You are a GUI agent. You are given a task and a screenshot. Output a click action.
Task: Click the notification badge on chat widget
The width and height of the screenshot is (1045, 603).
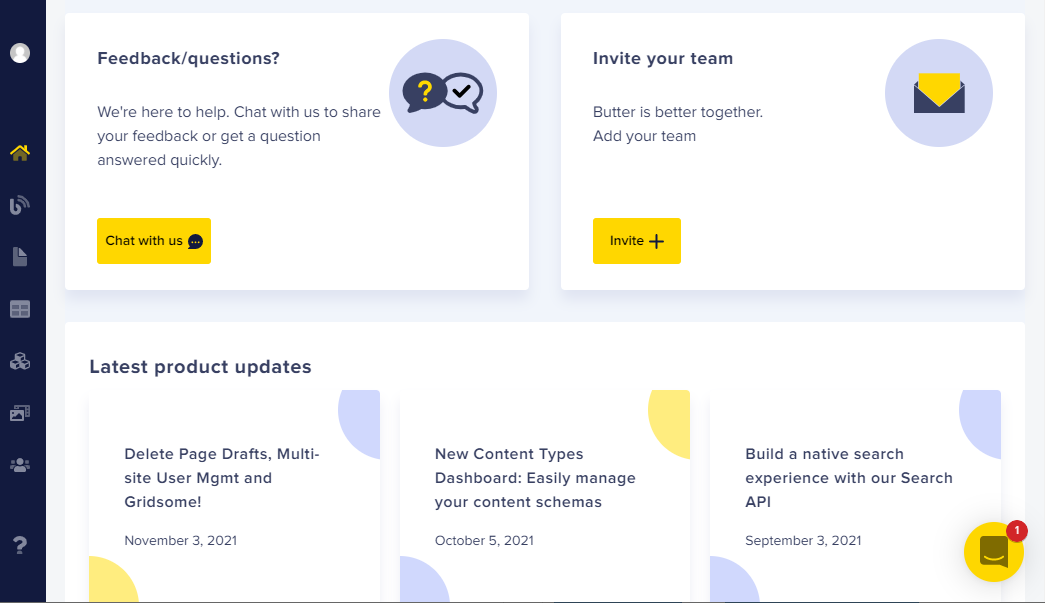pyautogui.click(x=1016, y=530)
